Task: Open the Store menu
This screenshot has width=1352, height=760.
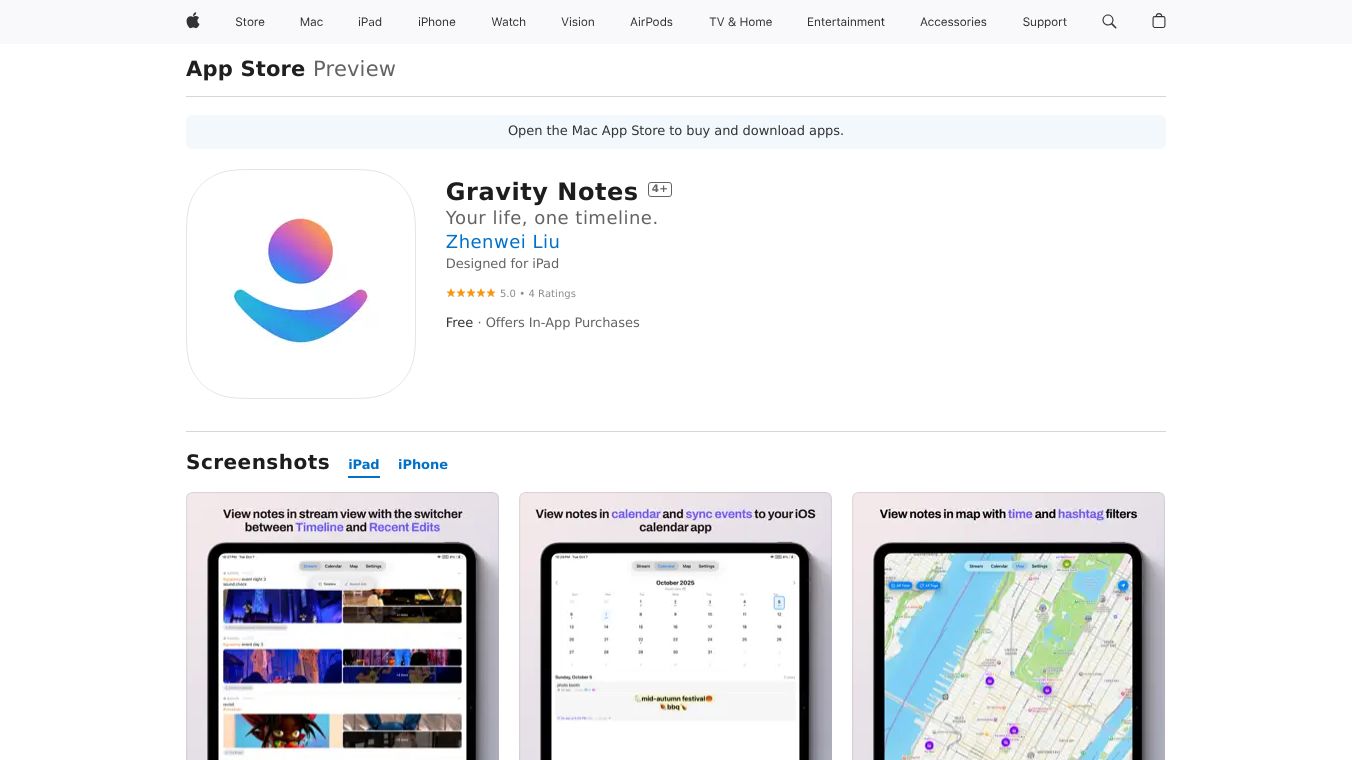Action: 250,22
